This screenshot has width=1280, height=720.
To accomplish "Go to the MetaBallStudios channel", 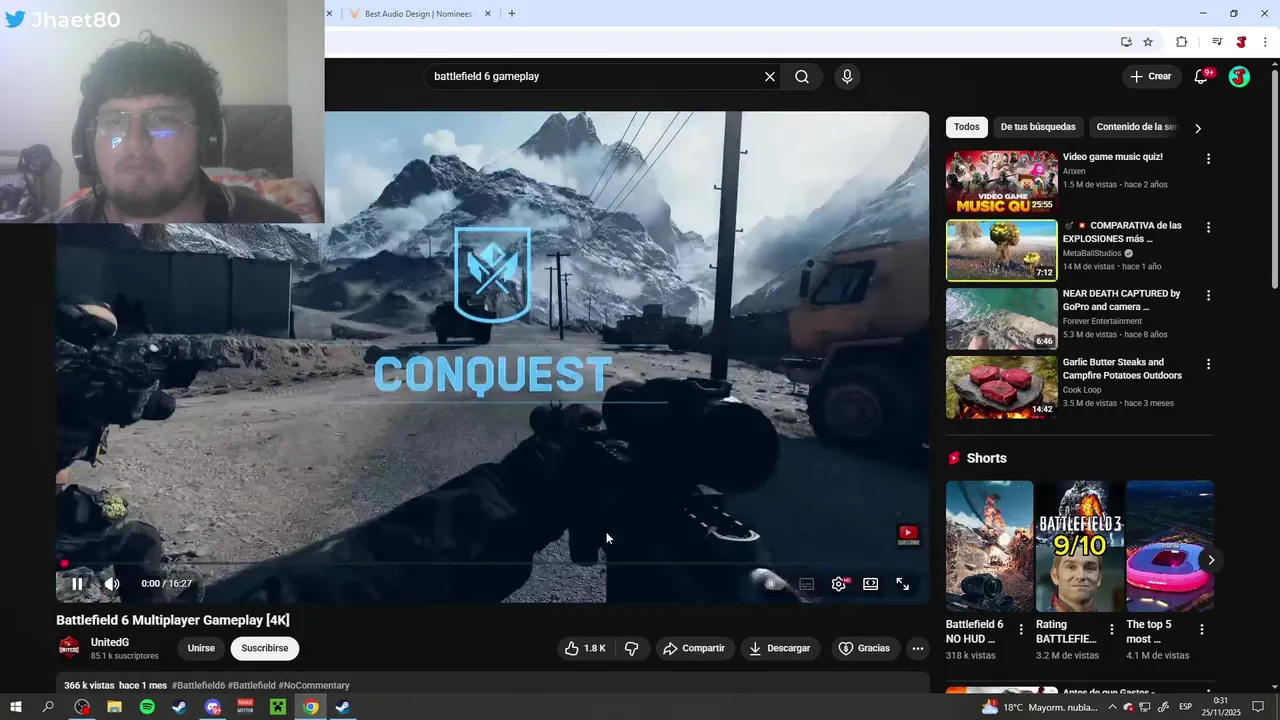I will tap(1092, 253).
